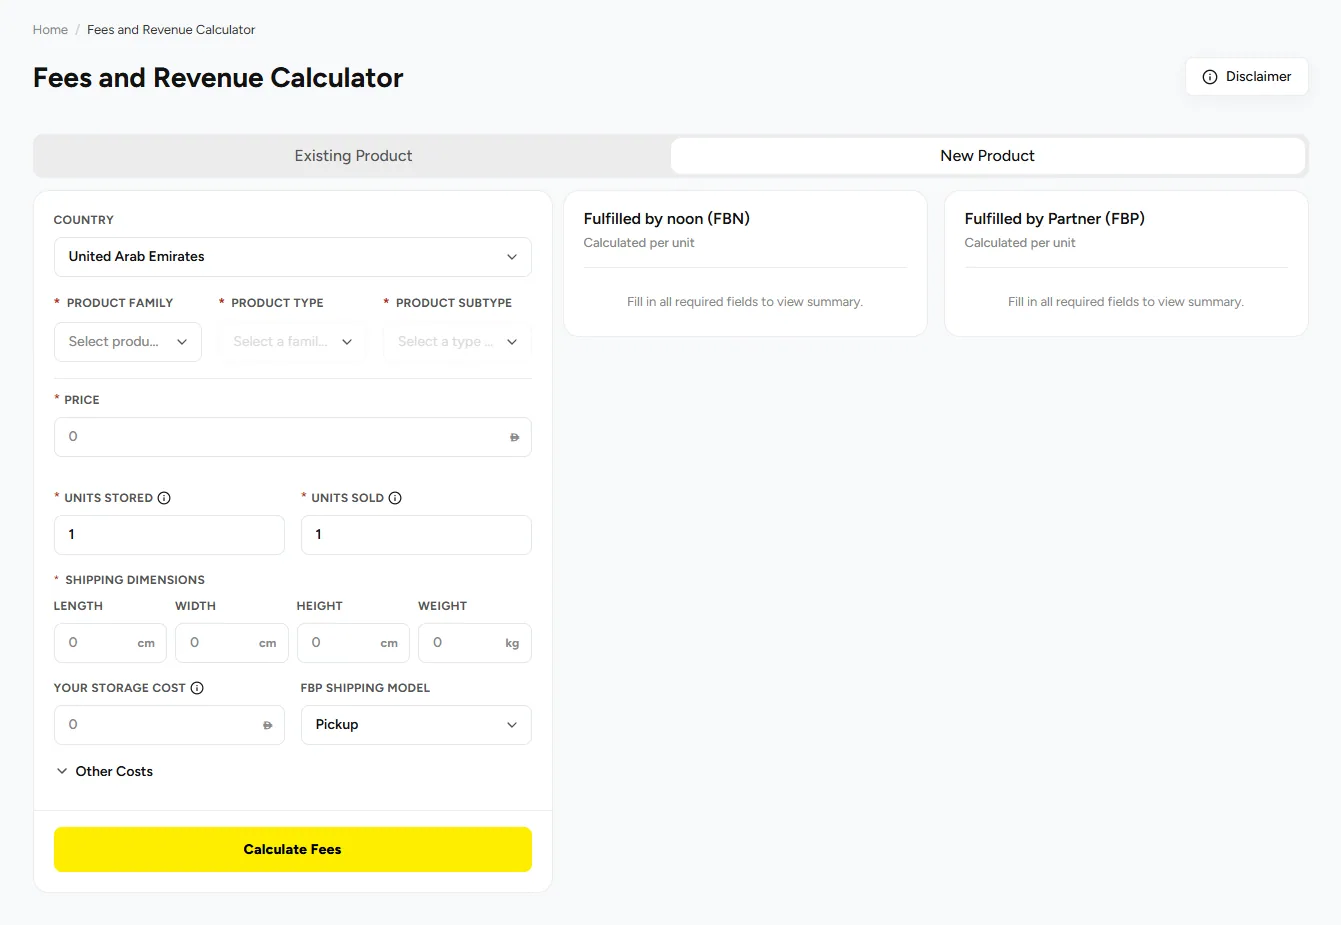
Task: Click the Units Stored input field
Action: [x=169, y=535]
